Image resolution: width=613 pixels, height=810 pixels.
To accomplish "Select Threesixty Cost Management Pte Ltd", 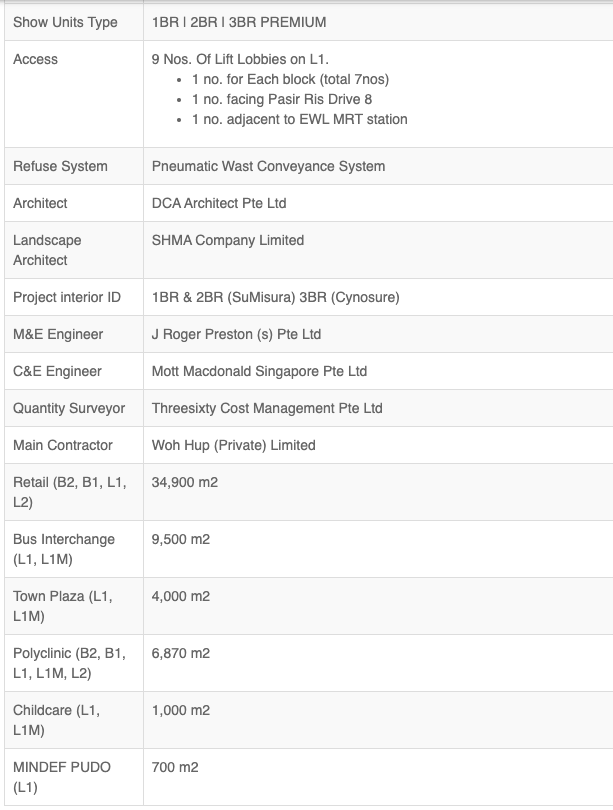I will coord(267,408).
